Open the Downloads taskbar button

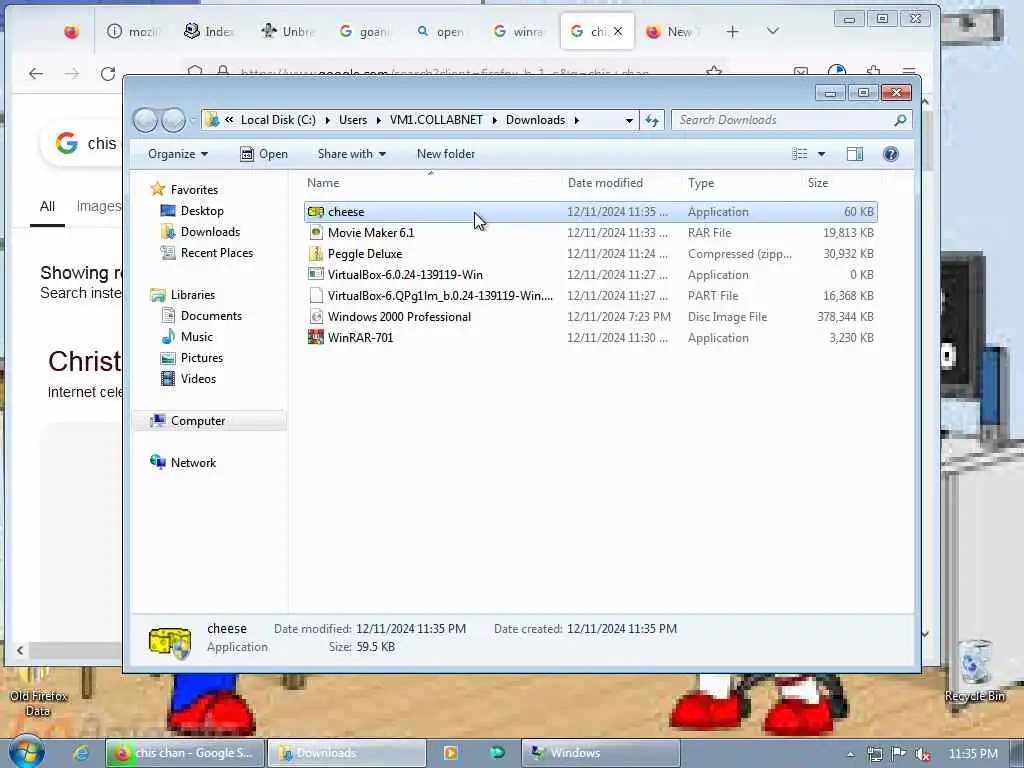click(347, 753)
